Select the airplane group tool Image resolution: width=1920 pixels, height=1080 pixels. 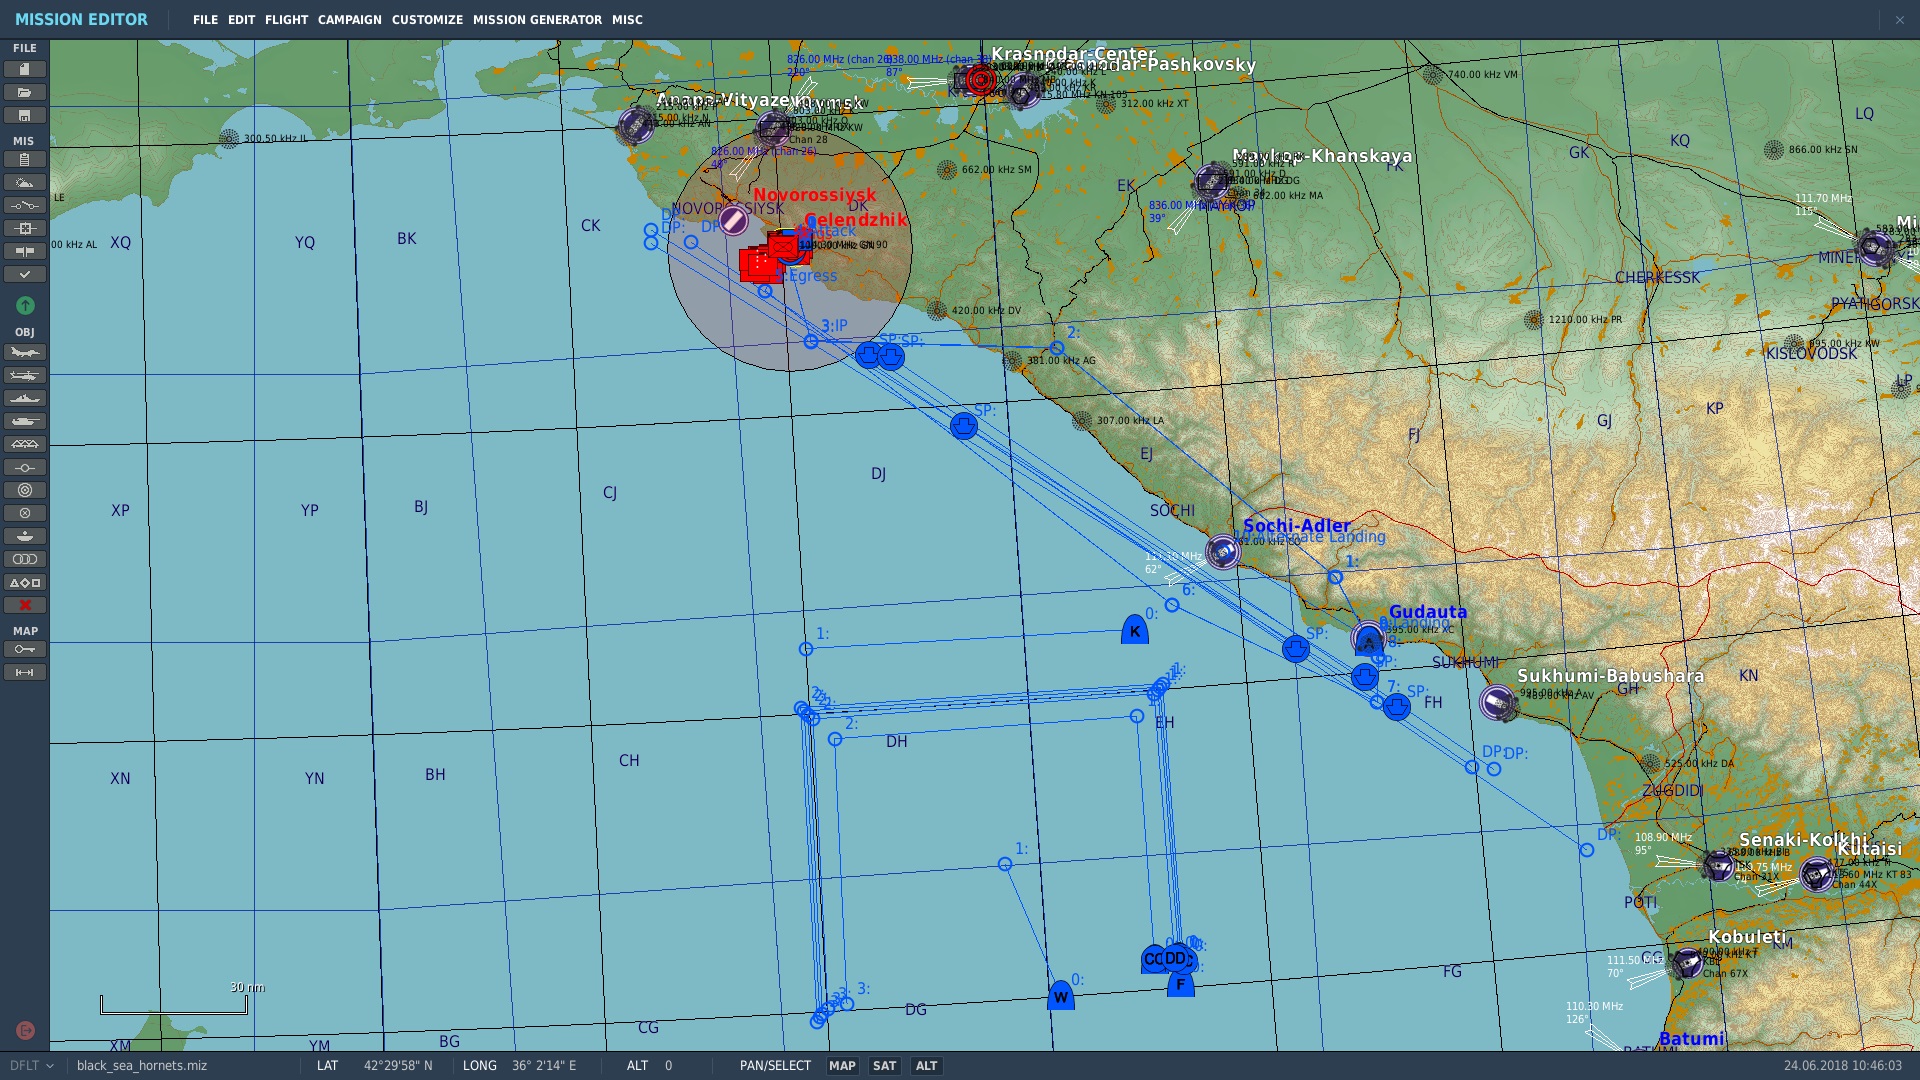click(x=25, y=353)
